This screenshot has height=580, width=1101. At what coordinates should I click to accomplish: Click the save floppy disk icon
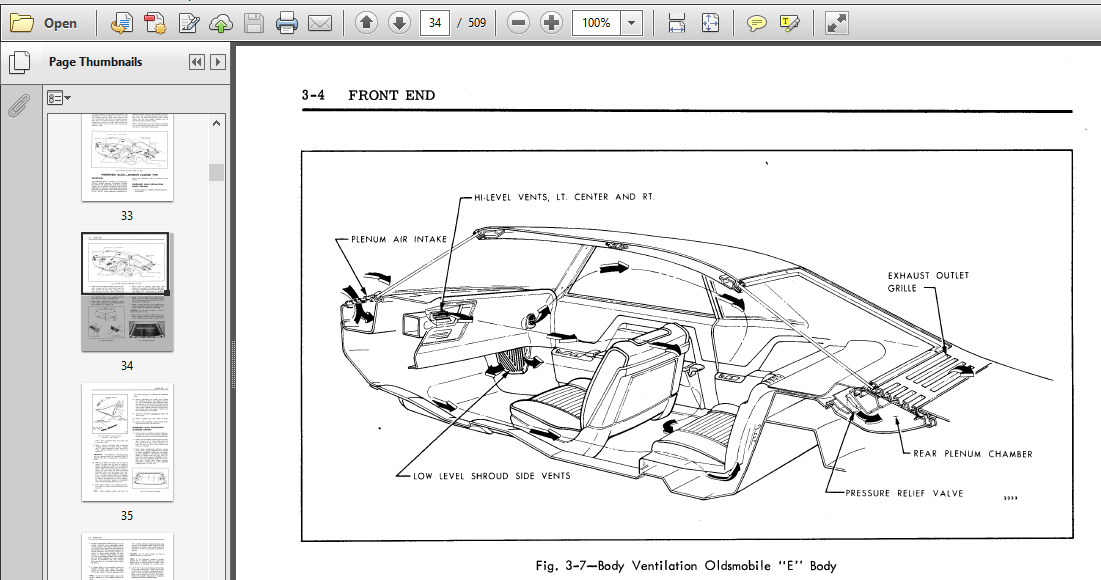coord(253,23)
